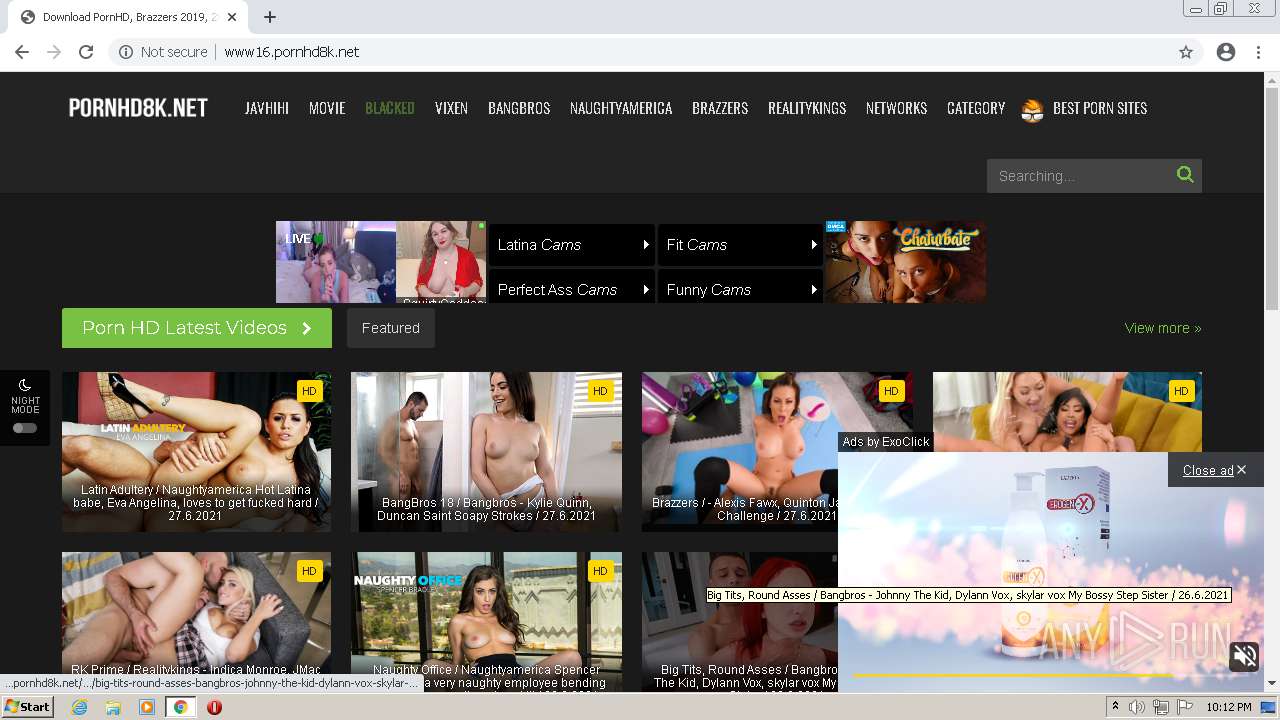Click the taskbar clock showing 10:12 PM

[x=1229, y=707]
